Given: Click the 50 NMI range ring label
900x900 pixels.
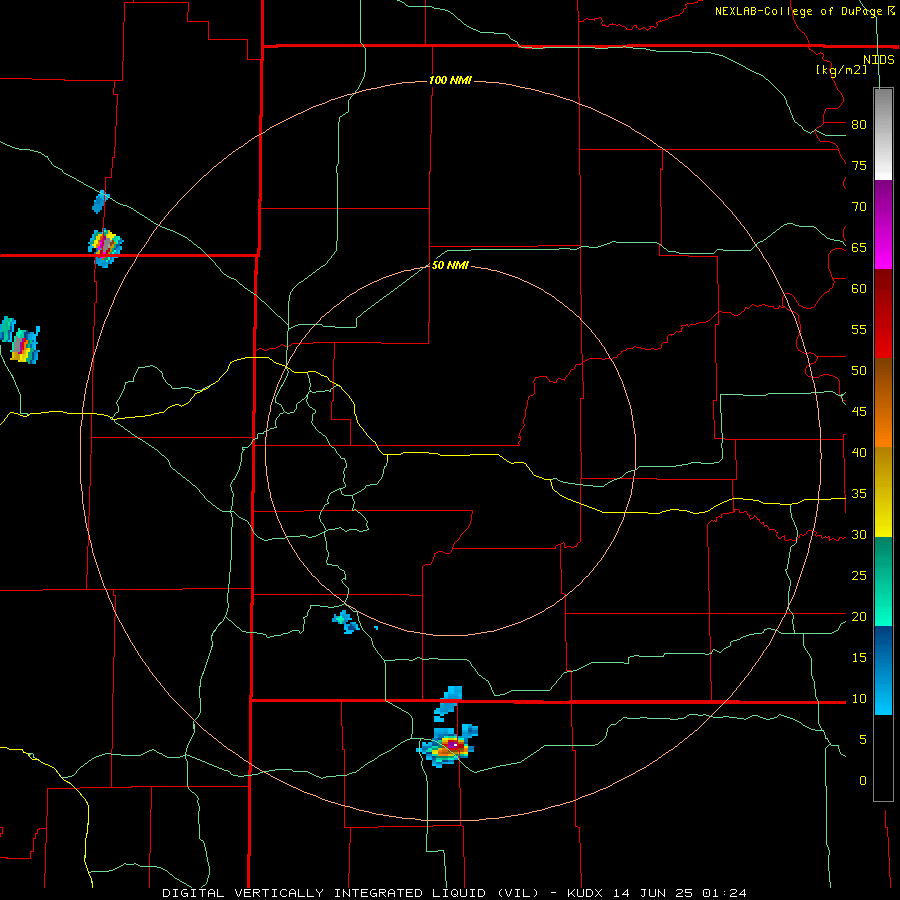Looking at the screenshot, I should 450,265.
